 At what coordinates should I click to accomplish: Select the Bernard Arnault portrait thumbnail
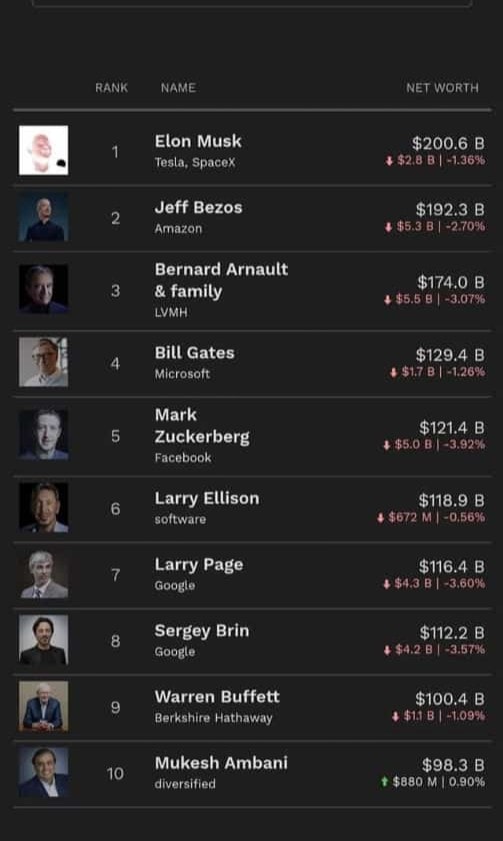pyautogui.click(x=43, y=289)
